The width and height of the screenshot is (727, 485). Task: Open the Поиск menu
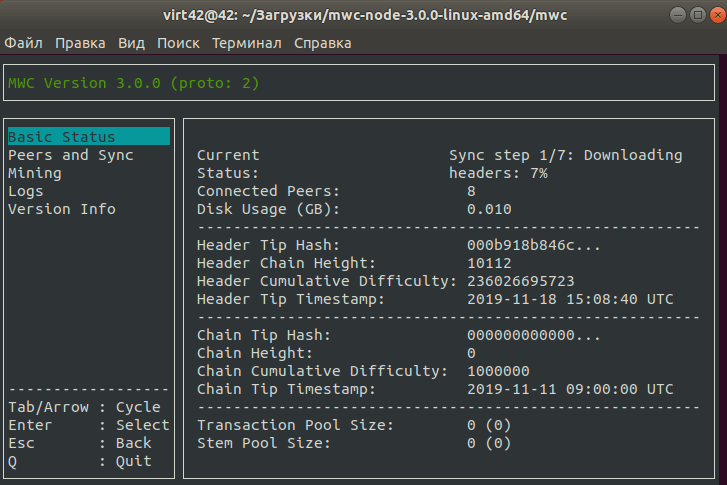pyautogui.click(x=178, y=43)
